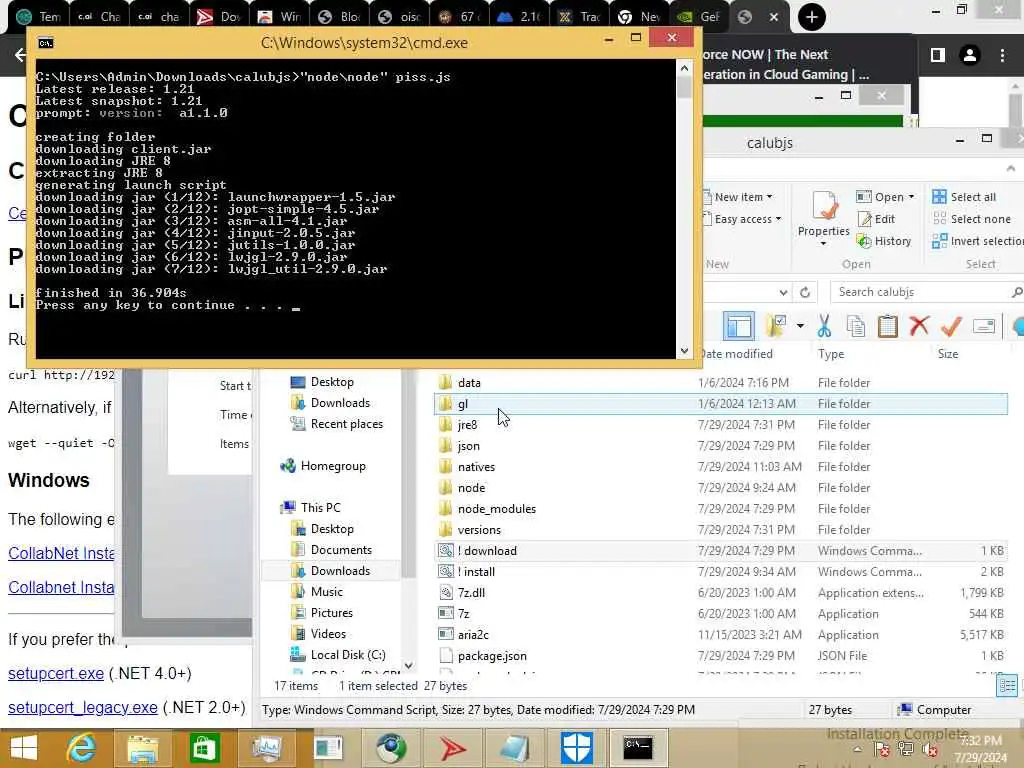Toggle the browser side panel icon
This screenshot has height=768, width=1024.
(x=938, y=55)
